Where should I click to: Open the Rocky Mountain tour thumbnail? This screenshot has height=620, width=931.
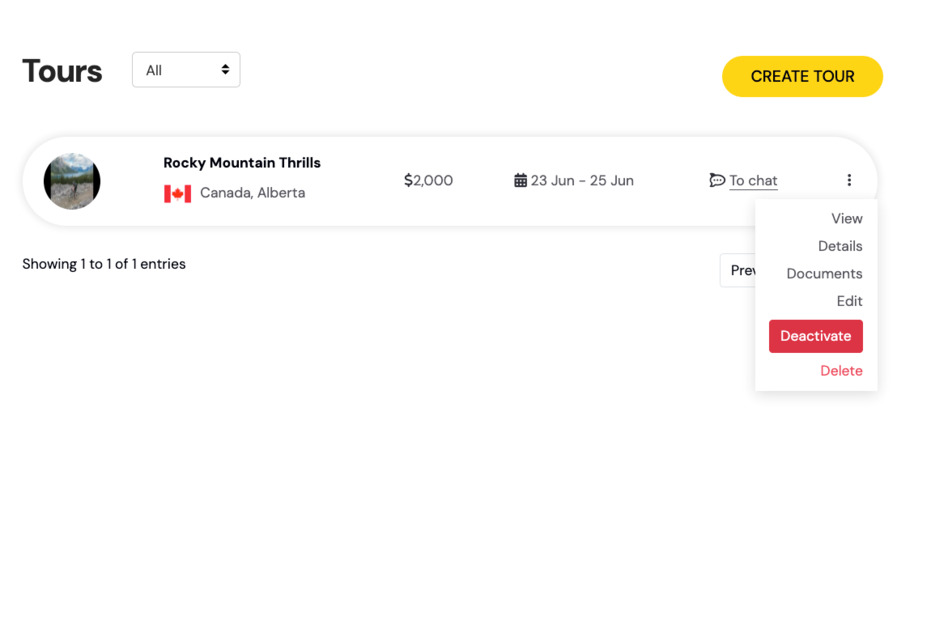click(72, 181)
